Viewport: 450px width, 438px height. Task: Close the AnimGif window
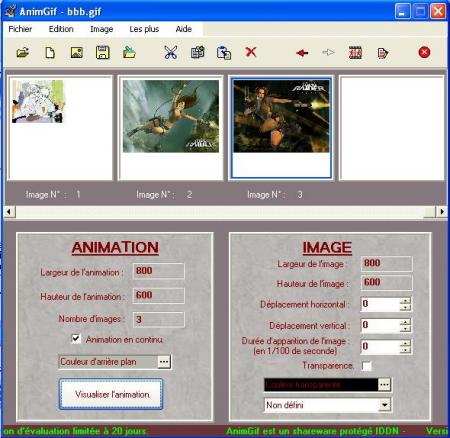pos(438,11)
